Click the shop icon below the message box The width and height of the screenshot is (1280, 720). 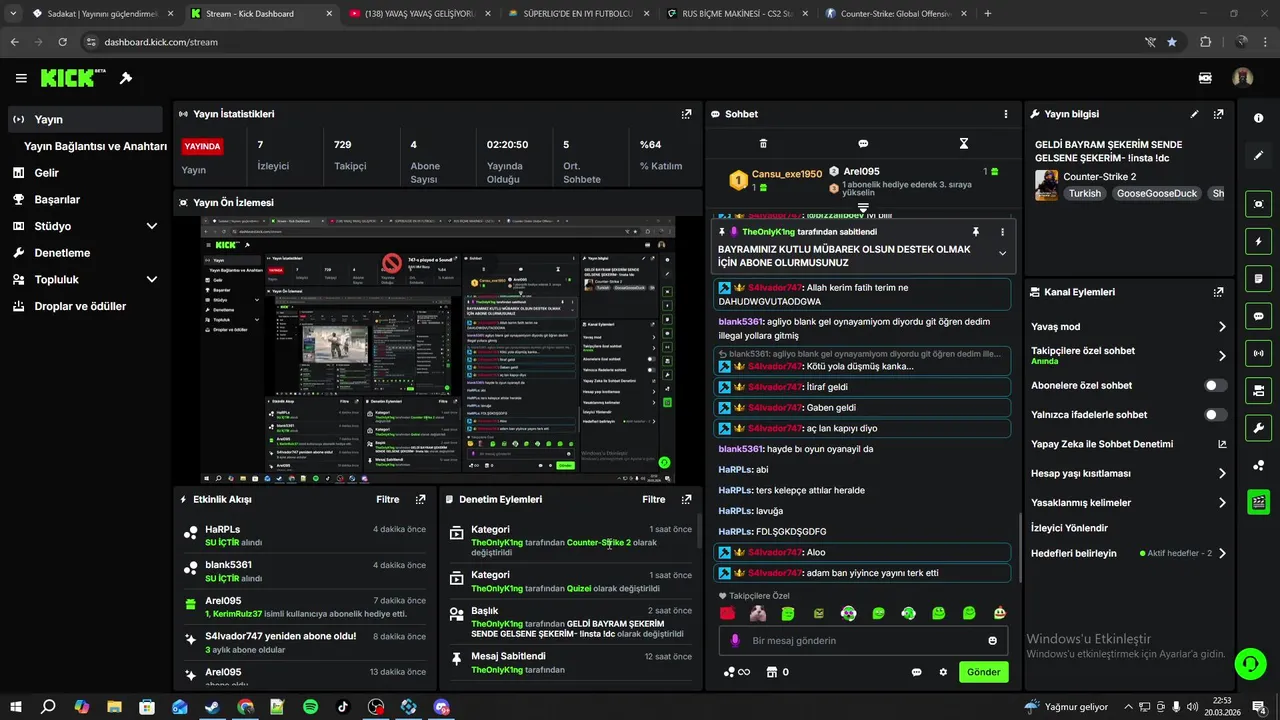coord(772,672)
